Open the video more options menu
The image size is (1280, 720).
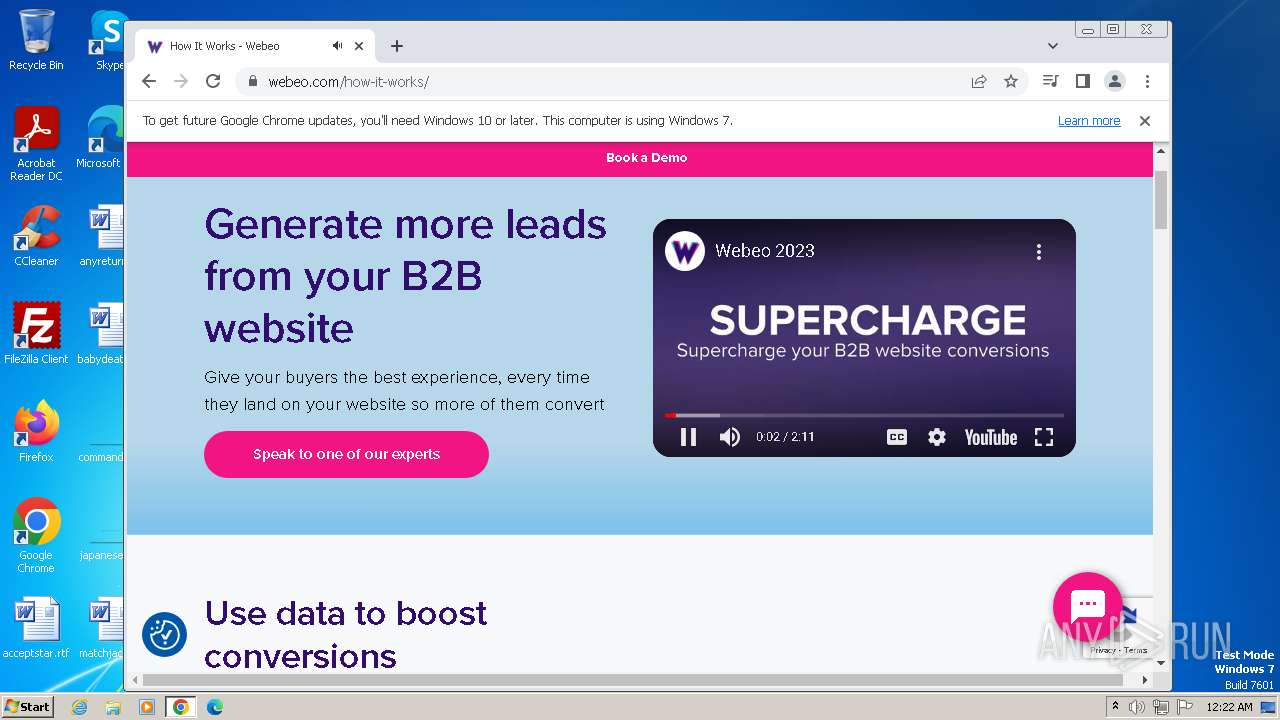coord(1039,252)
